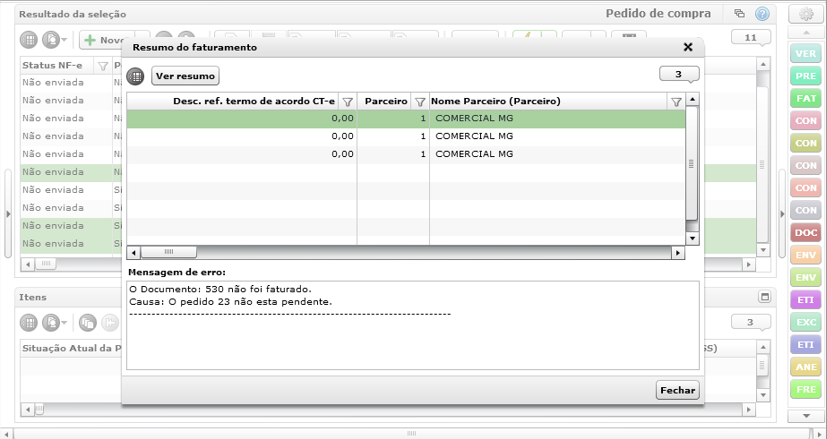827x439 pixels.
Task: Maximize the Itens panel
Action: click(x=764, y=297)
